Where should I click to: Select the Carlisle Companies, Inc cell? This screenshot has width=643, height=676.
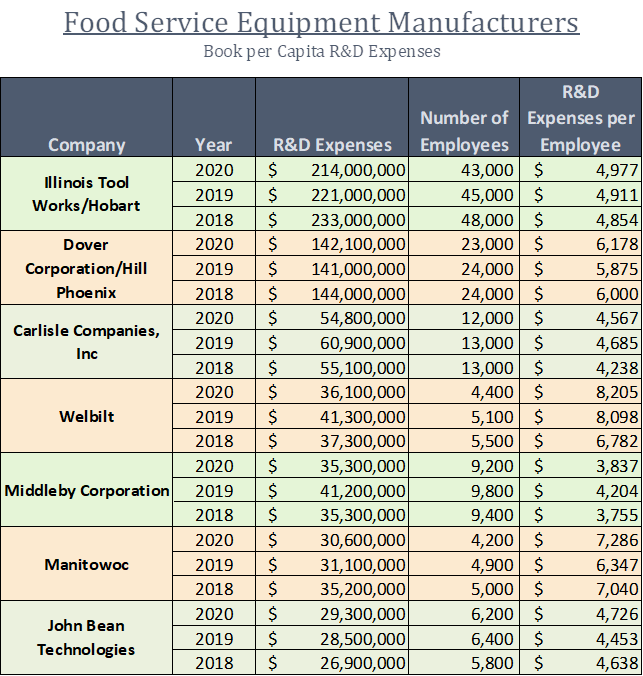click(x=87, y=342)
